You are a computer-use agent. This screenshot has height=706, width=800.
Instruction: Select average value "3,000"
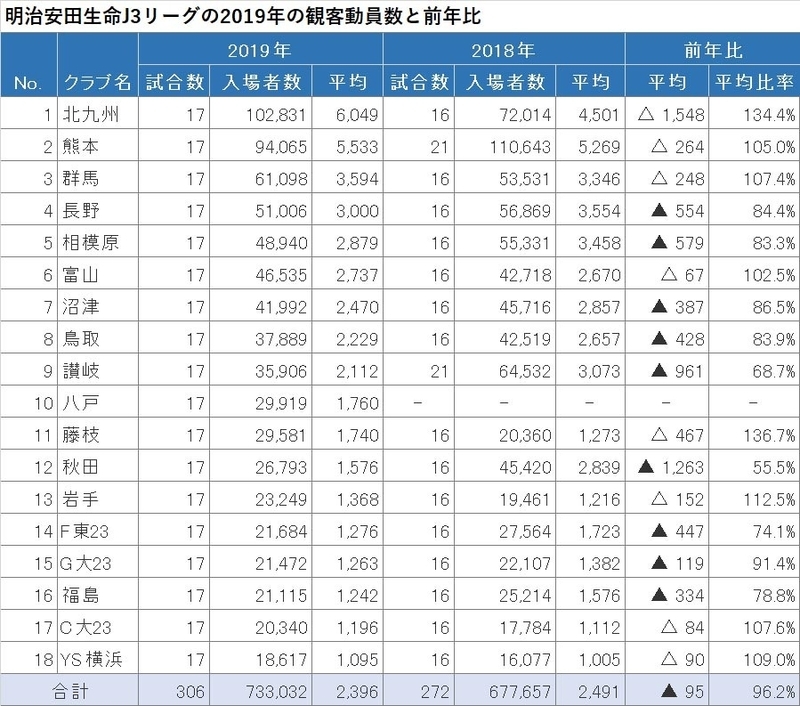click(x=357, y=211)
